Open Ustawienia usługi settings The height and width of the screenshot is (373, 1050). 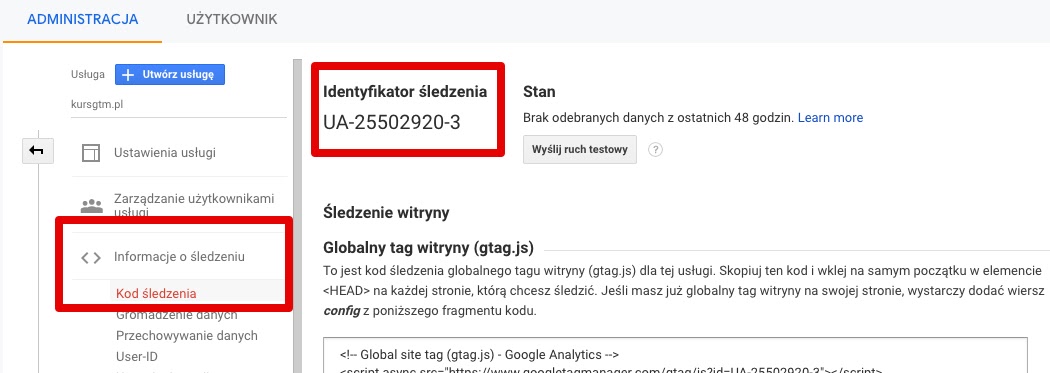165,153
